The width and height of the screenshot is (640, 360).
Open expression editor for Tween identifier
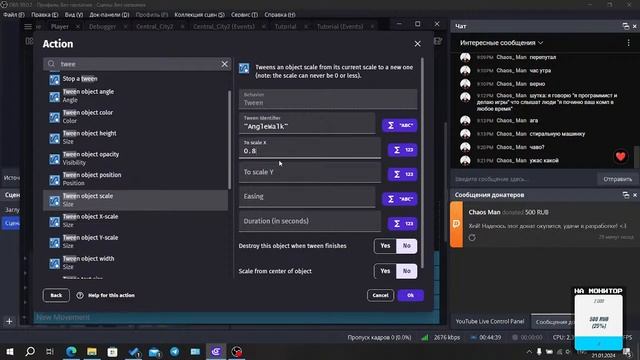(x=400, y=125)
